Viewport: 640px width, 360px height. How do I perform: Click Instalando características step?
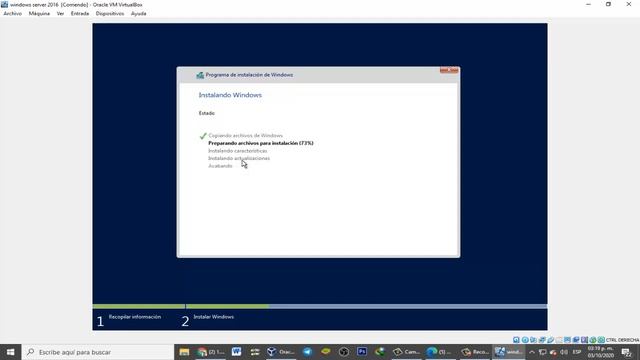[x=238, y=151]
